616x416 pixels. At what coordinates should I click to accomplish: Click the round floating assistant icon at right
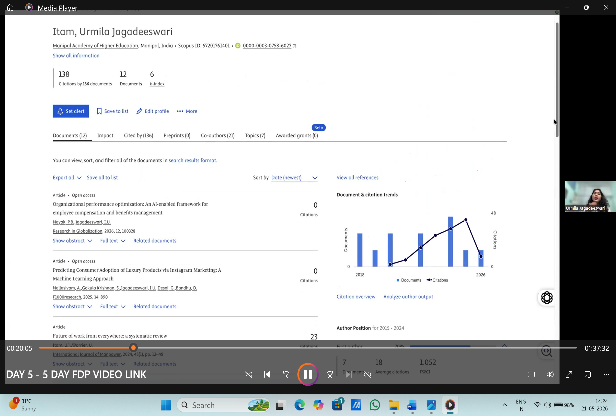tap(547, 298)
